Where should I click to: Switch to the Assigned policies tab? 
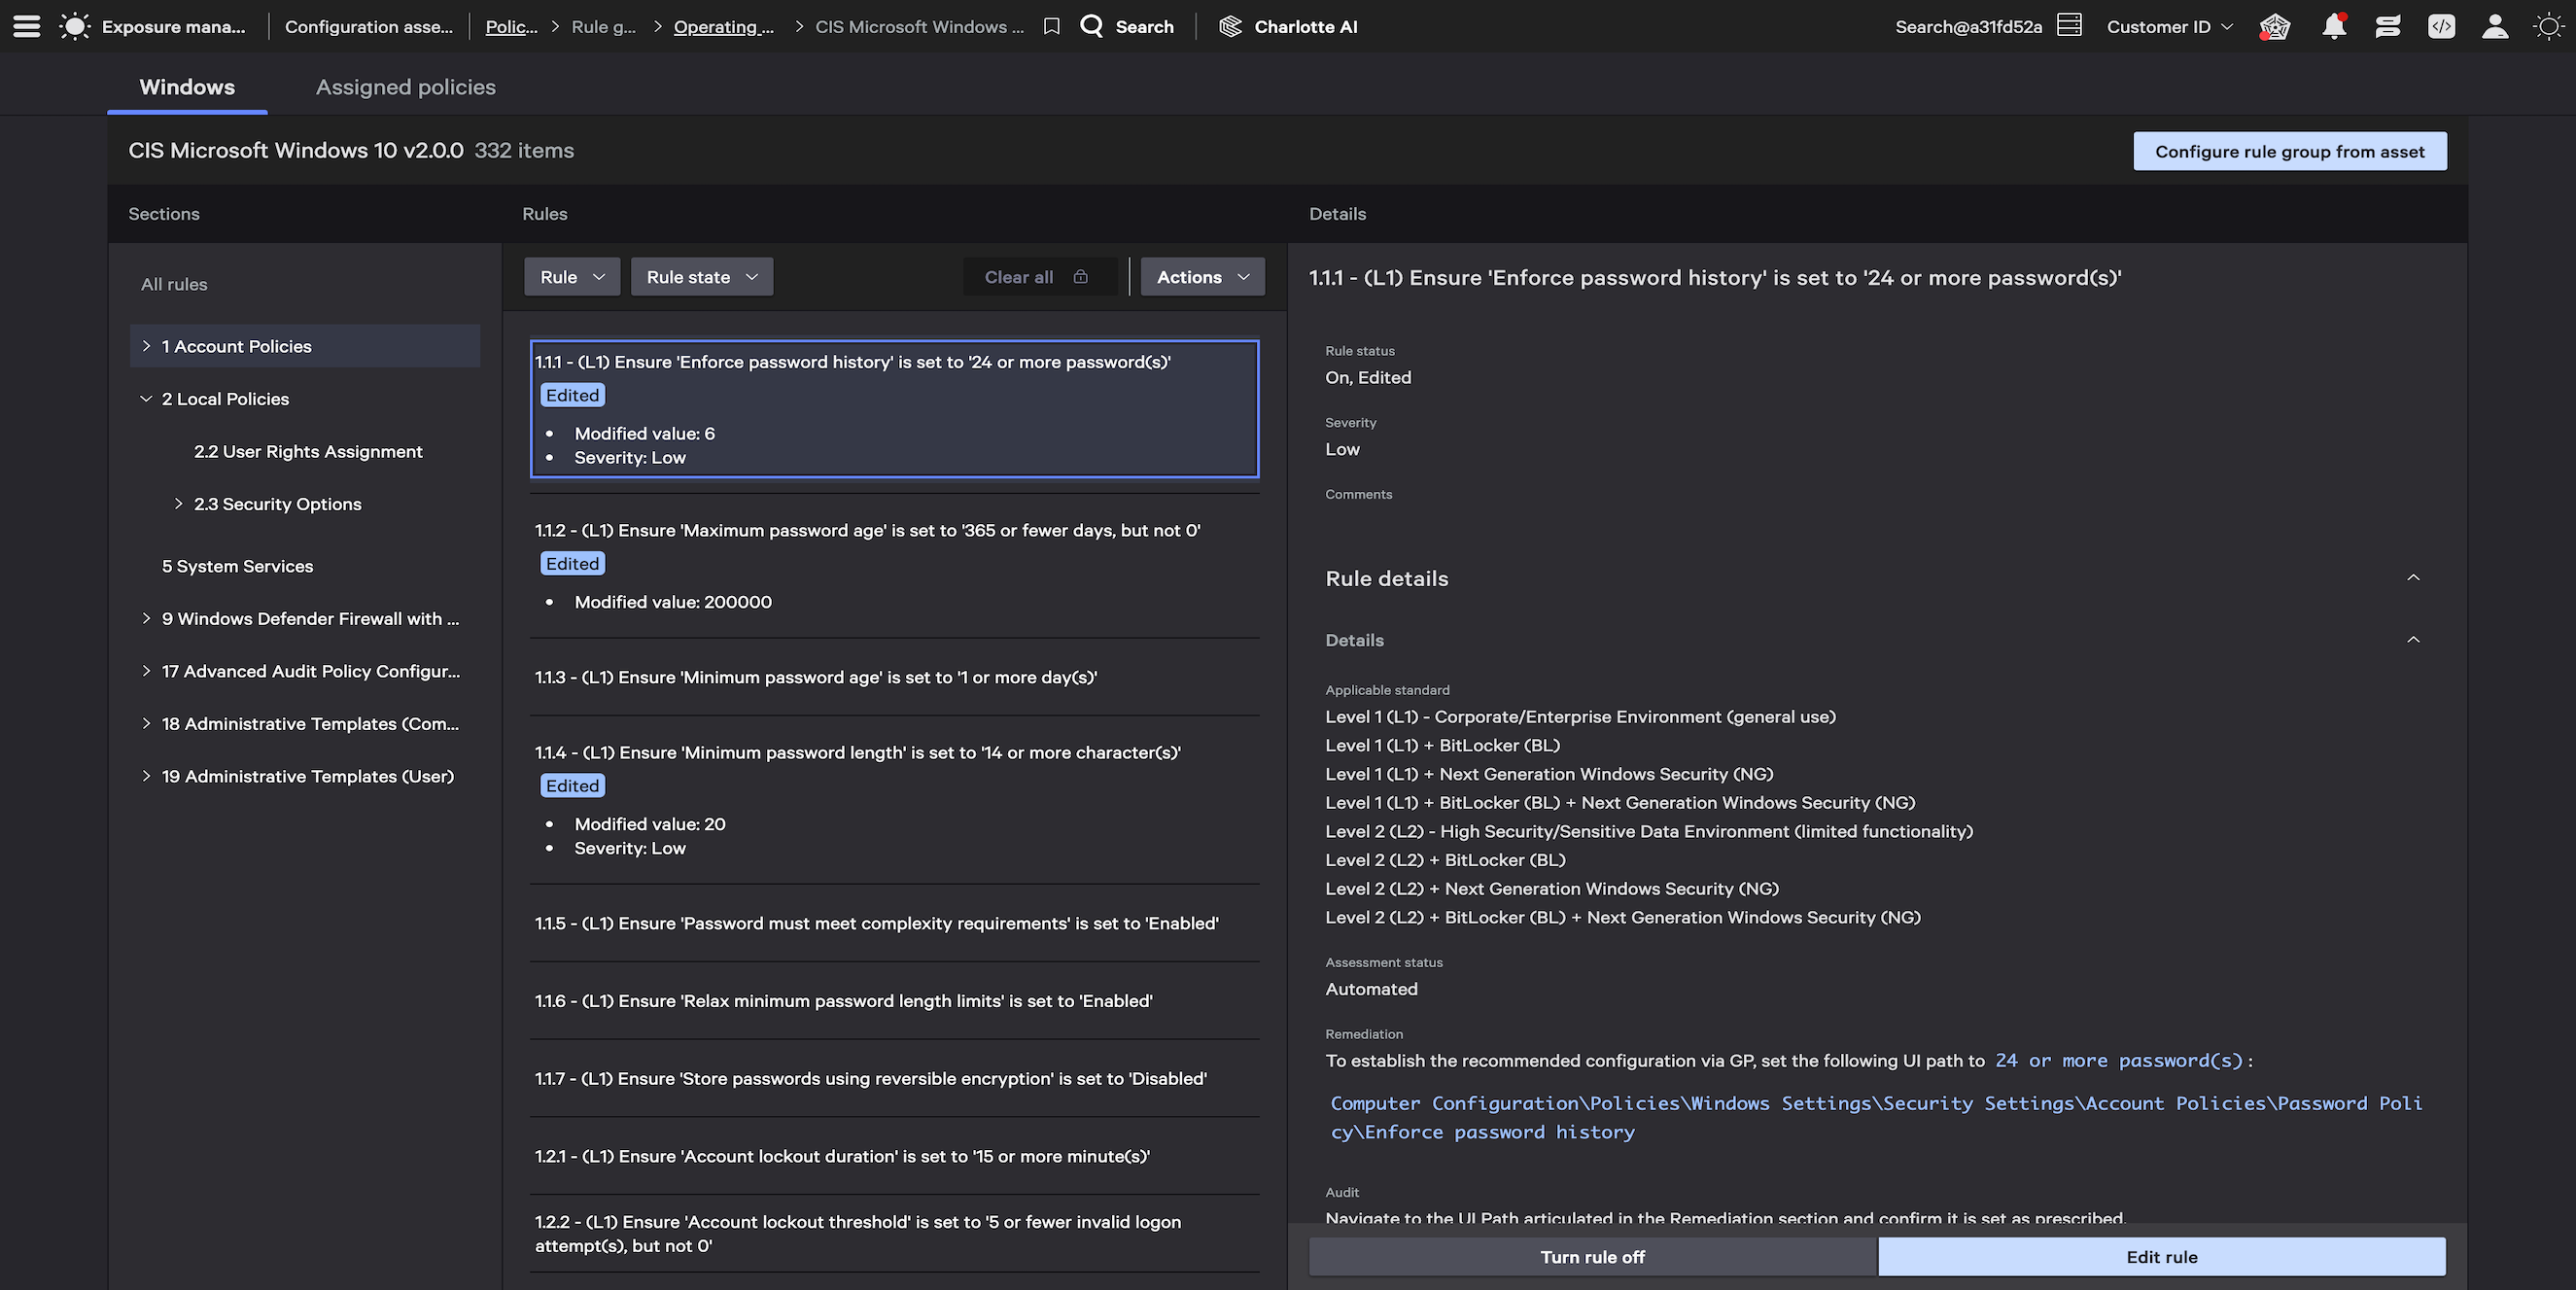[x=406, y=87]
